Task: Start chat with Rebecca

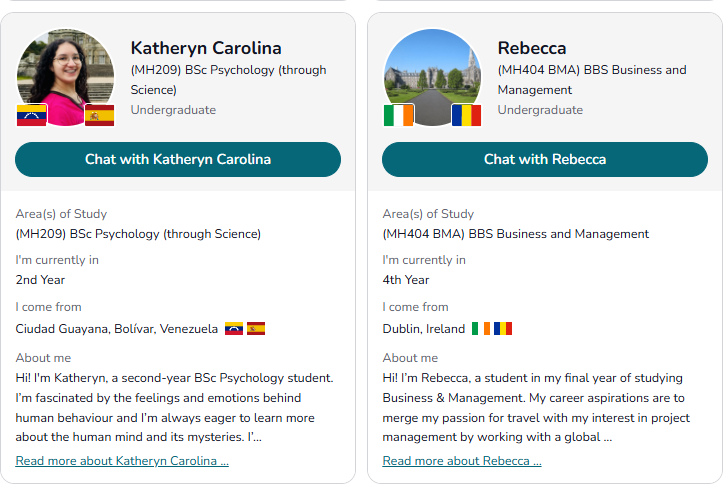Action: (545, 159)
